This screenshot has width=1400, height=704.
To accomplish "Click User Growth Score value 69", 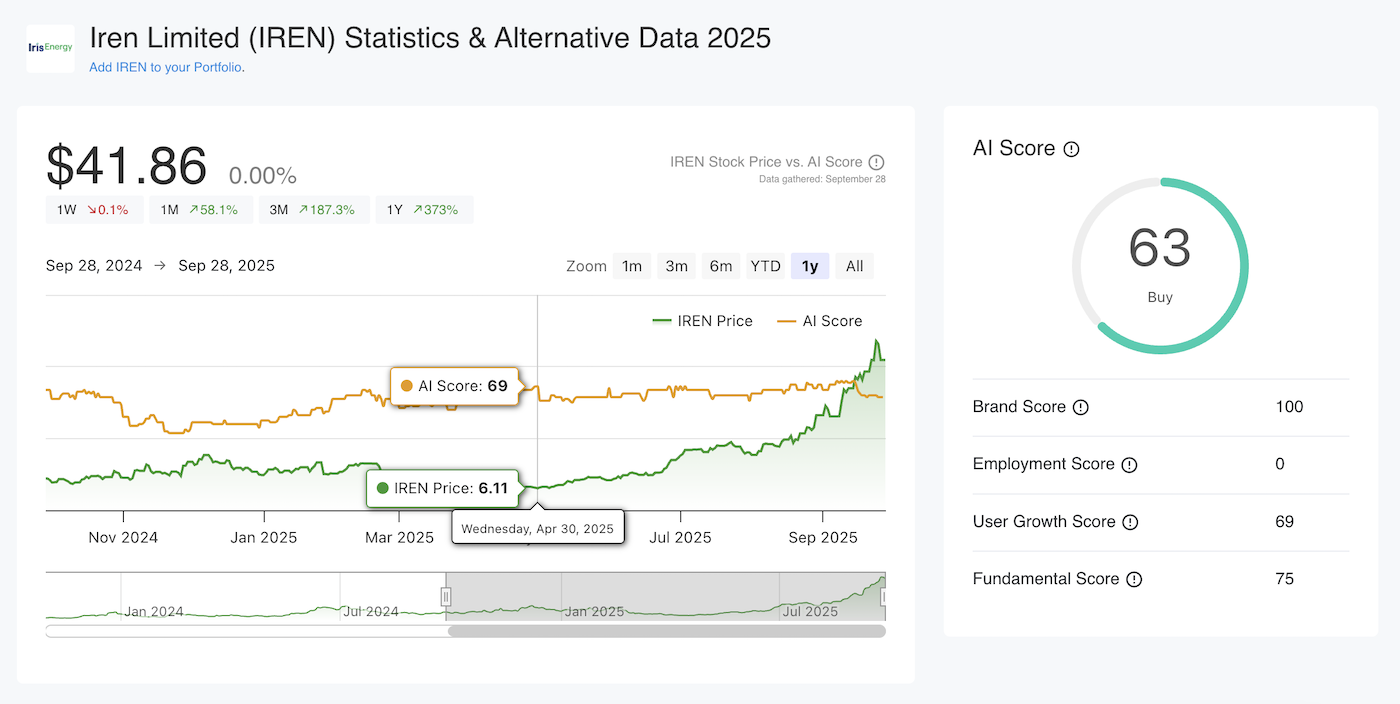I will click(1285, 522).
